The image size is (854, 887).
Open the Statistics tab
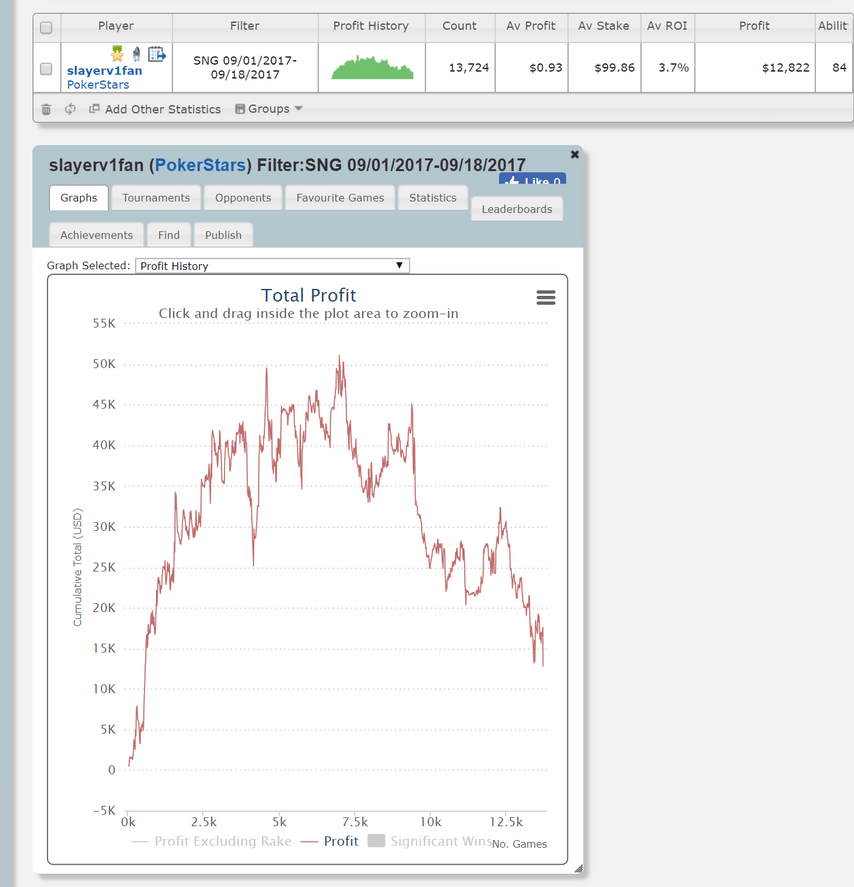(433, 198)
